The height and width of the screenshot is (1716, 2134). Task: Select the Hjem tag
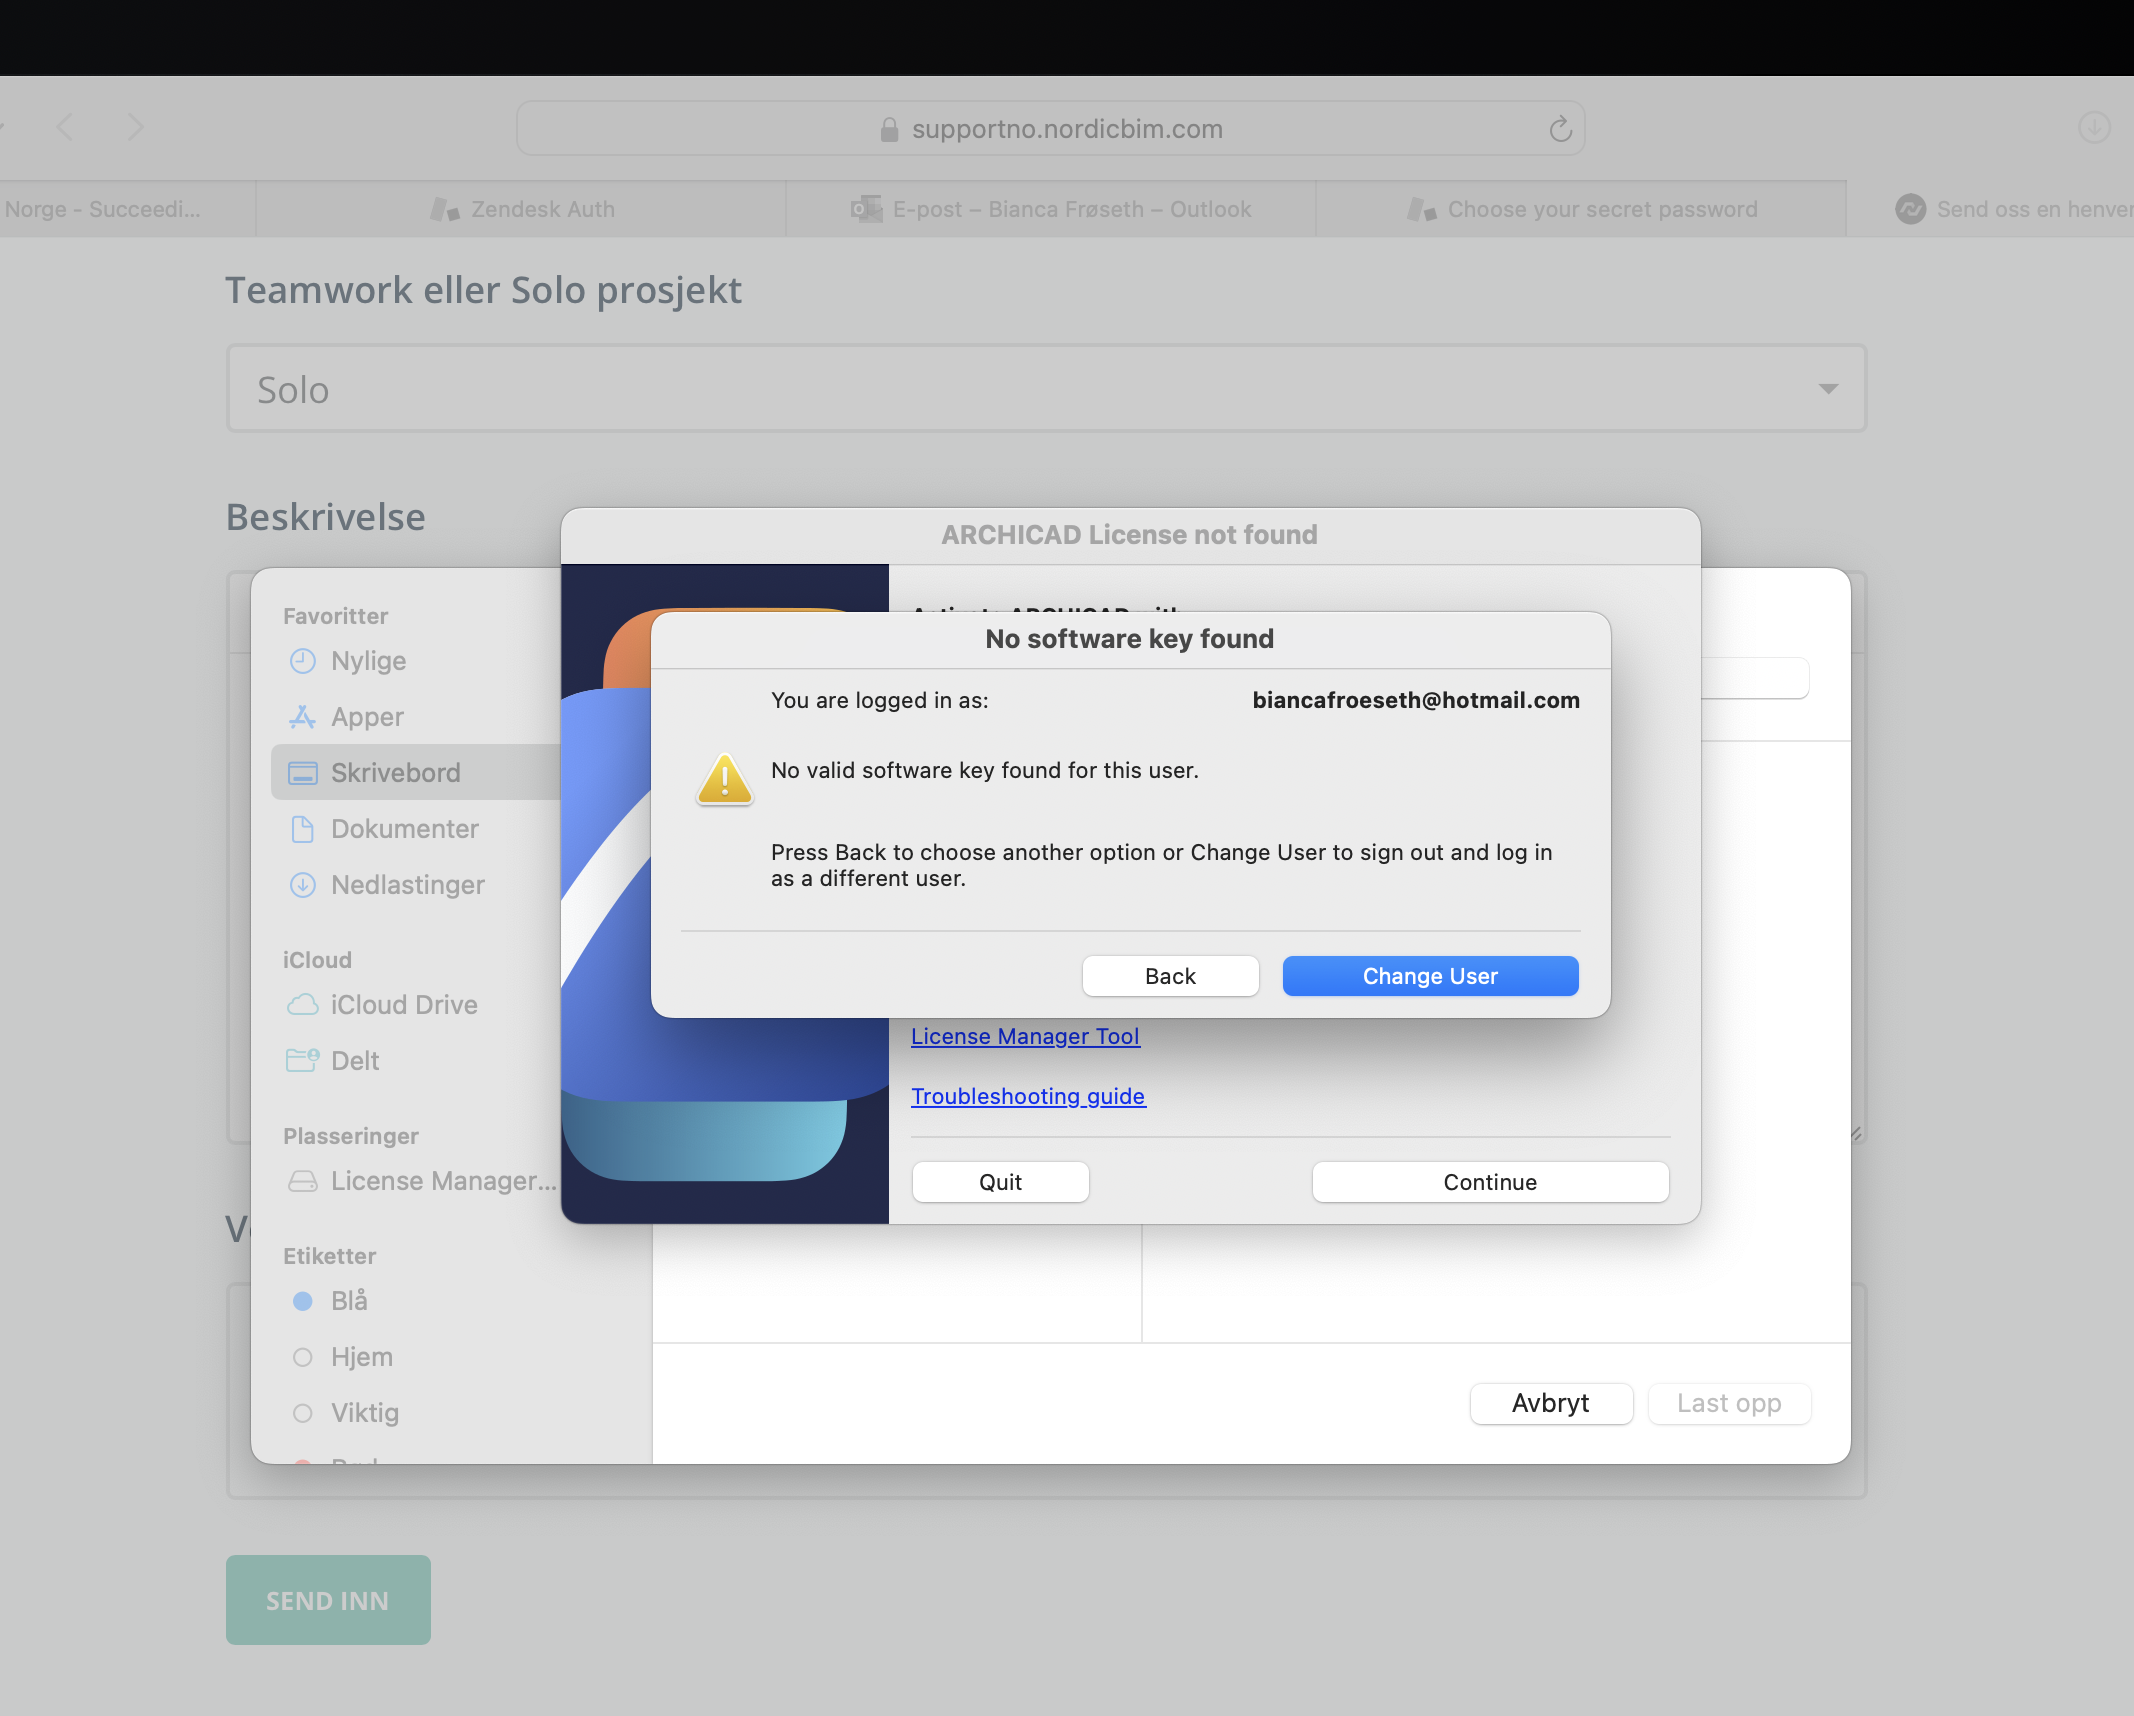pyautogui.click(x=361, y=1357)
